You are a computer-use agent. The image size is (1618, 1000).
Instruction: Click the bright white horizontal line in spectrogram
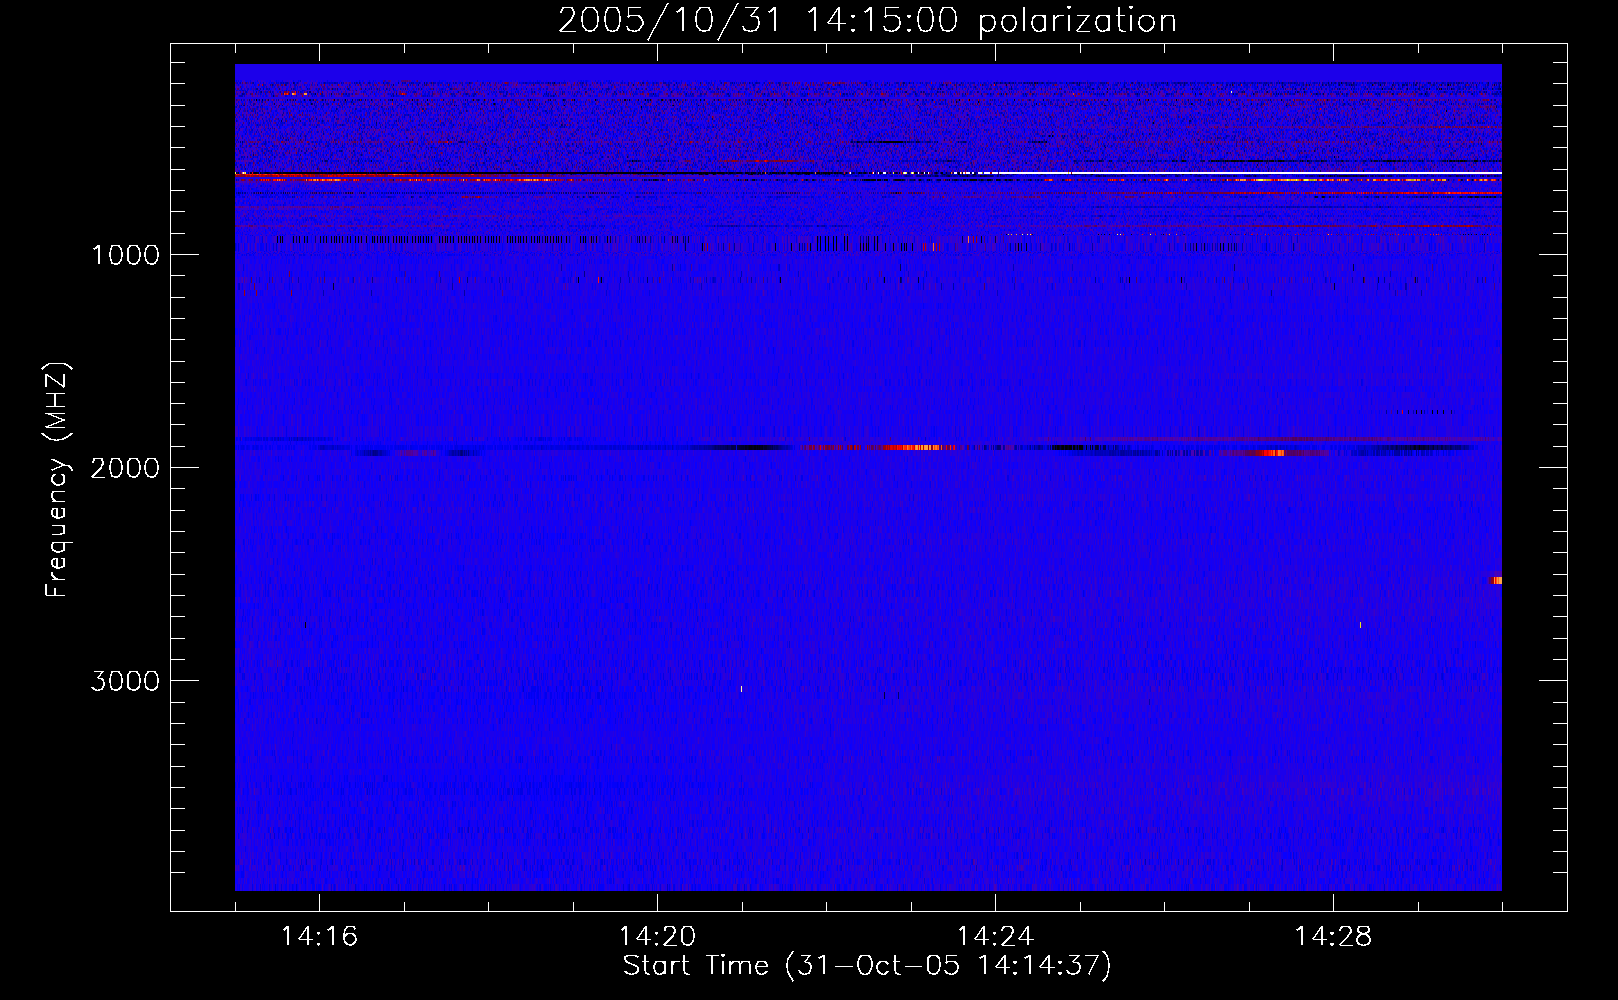[x=1250, y=174]
